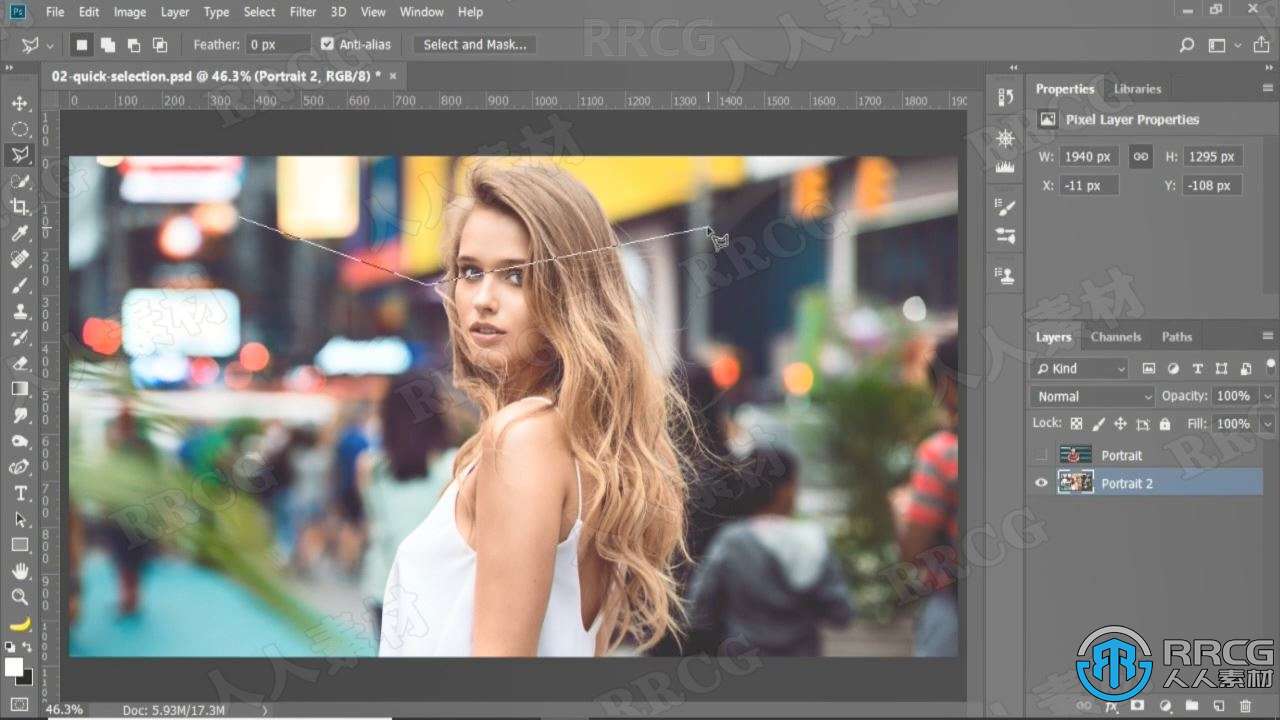This screenshot has width=1280, height=720.
Task: Select the History Brush tool
Action: [20, 337]
